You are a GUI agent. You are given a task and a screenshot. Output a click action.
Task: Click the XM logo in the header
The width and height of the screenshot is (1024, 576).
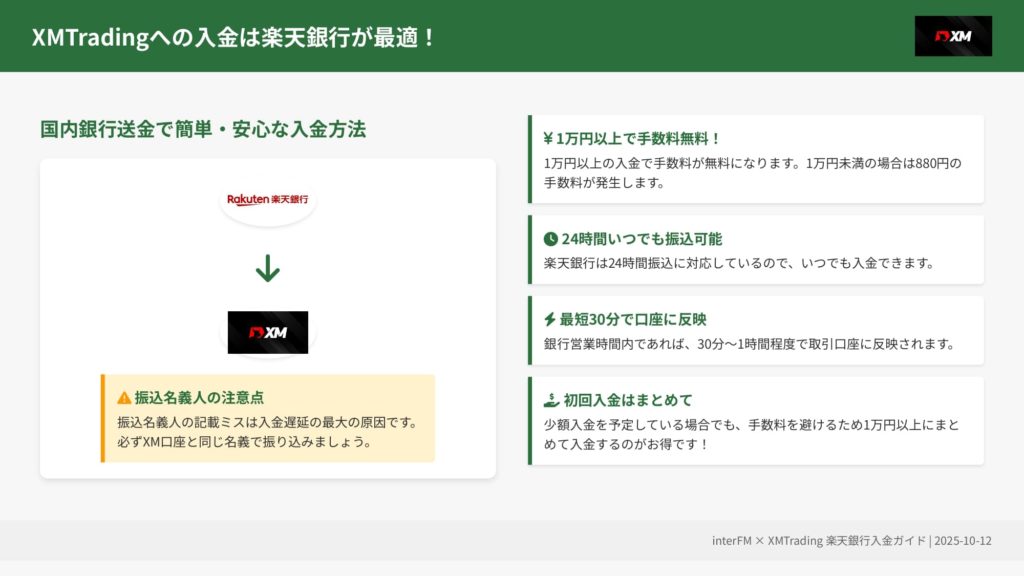[x=953, y=36]
